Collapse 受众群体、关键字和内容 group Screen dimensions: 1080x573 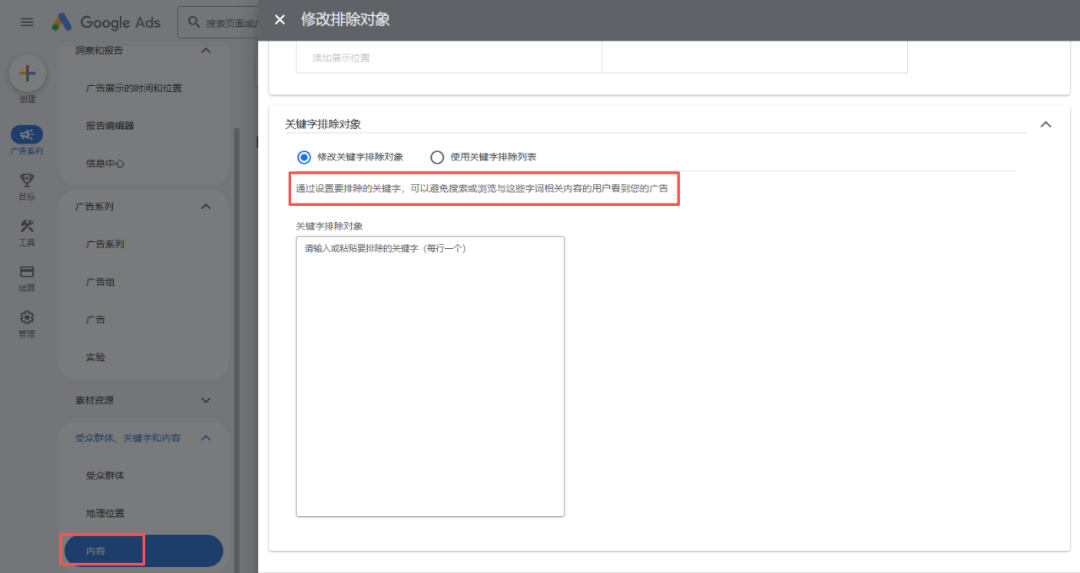[206, 438]
